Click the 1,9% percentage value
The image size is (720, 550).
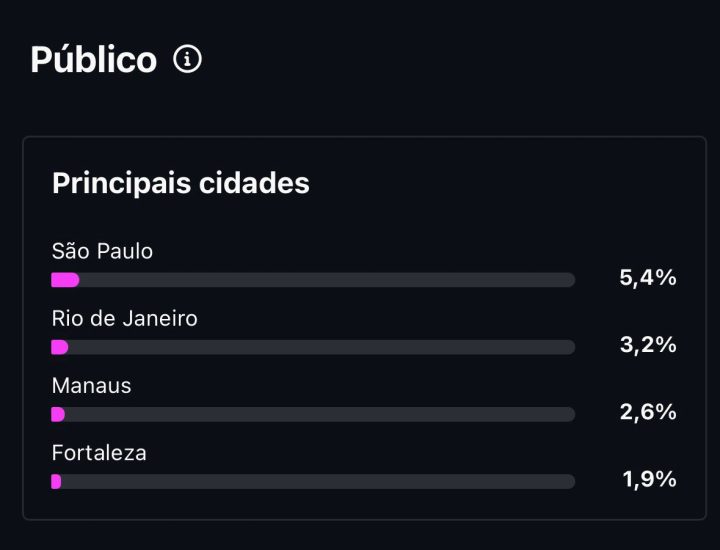click(x=649, y=479)
